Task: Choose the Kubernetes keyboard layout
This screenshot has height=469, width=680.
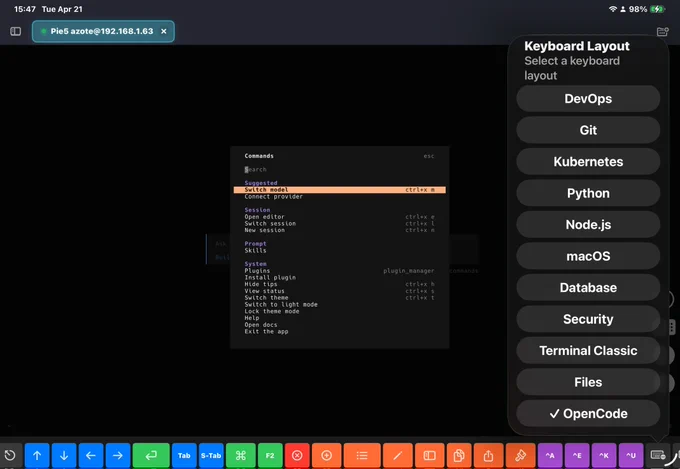Action: point(588,161)
